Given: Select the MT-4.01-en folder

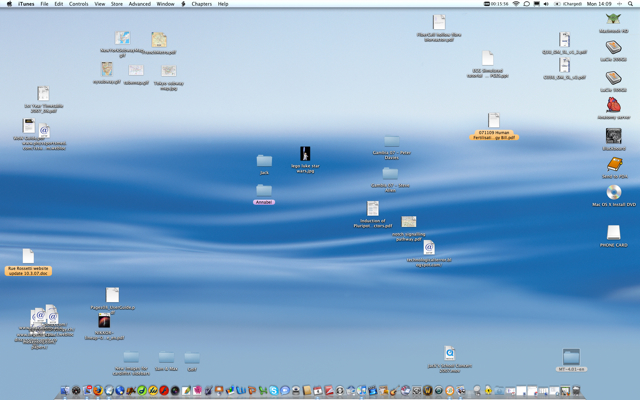Looking at the screenshot, I should tap(571, 357).
